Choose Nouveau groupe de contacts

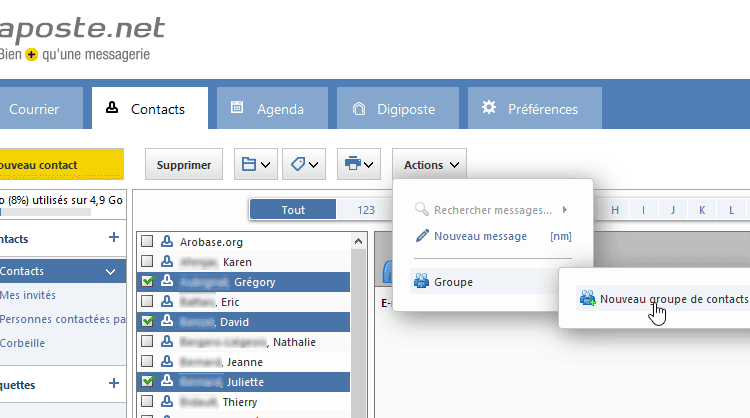[x=672, y=298]
